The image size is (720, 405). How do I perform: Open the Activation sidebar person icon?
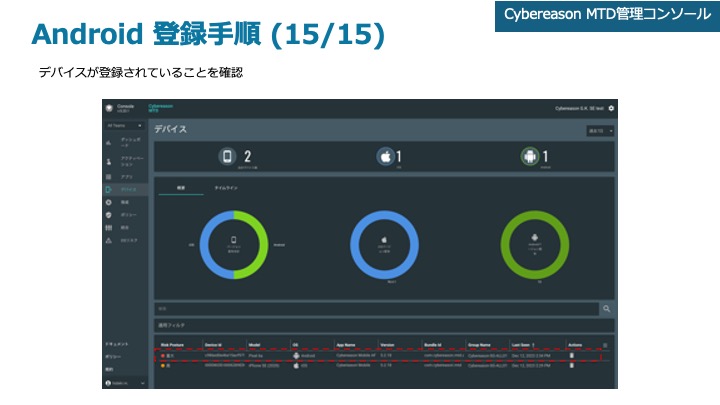109,162
